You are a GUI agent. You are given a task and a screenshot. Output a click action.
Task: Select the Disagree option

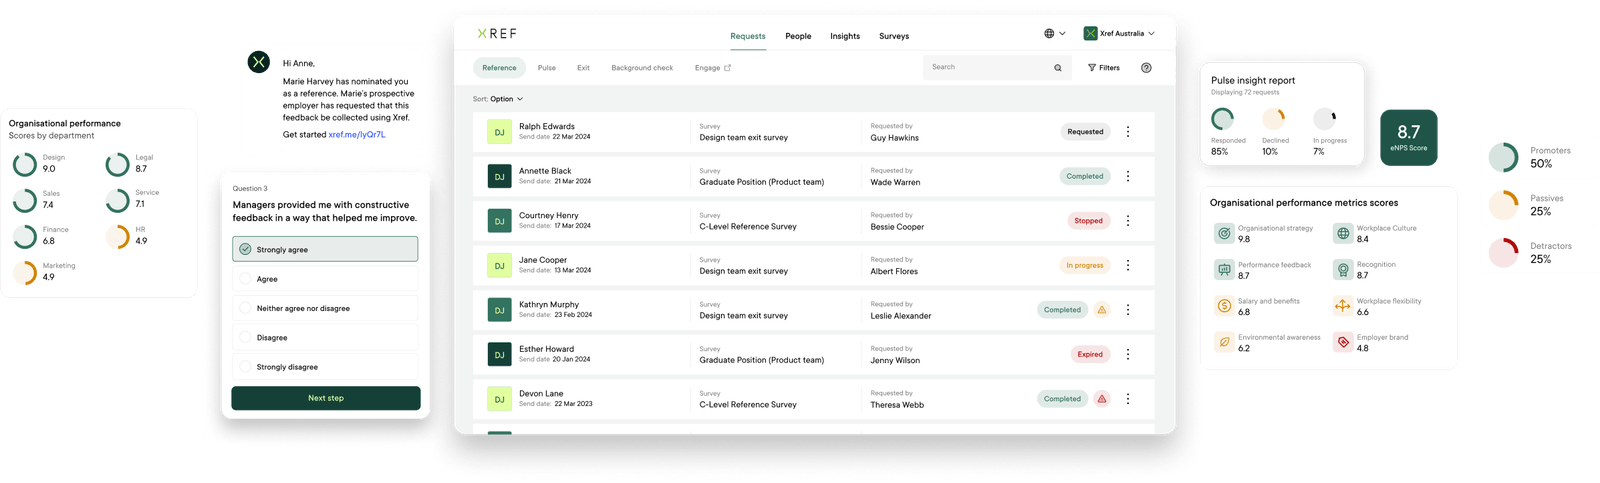point(325,338)
